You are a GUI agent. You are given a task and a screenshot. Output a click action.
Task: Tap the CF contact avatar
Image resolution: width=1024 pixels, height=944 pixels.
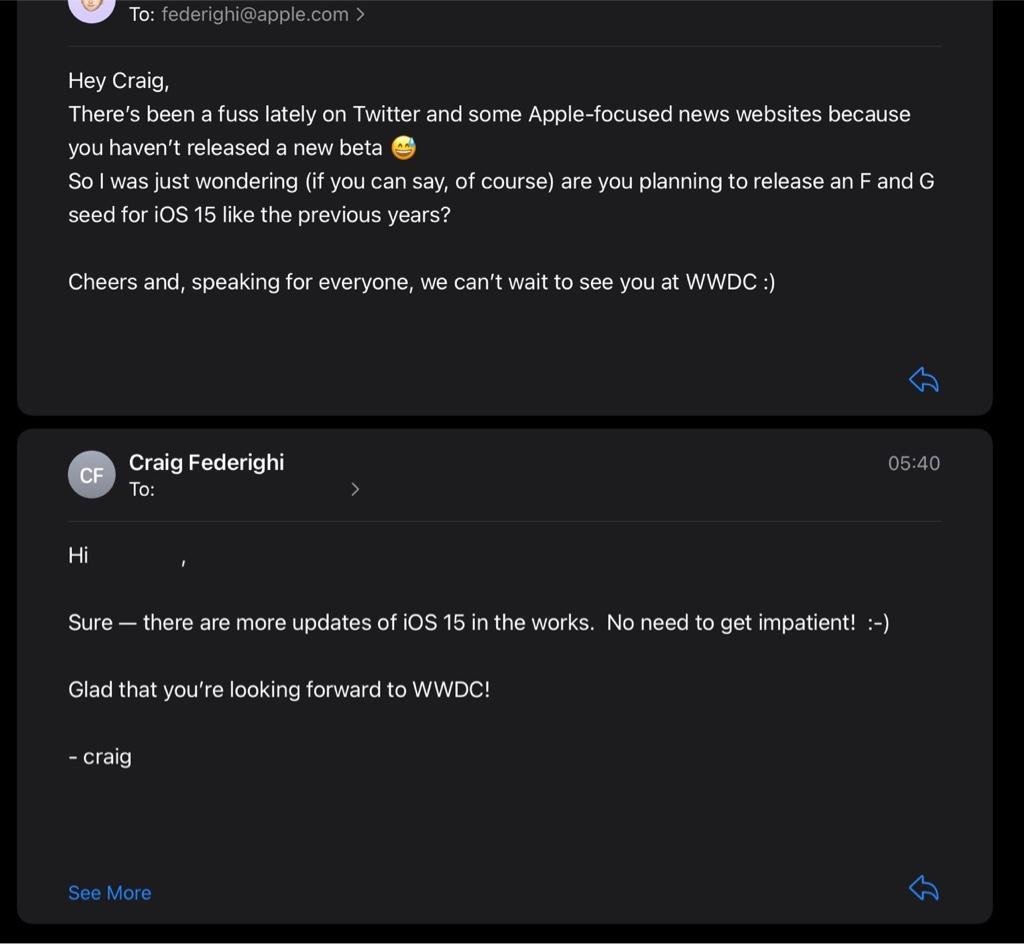pos(92,475)
